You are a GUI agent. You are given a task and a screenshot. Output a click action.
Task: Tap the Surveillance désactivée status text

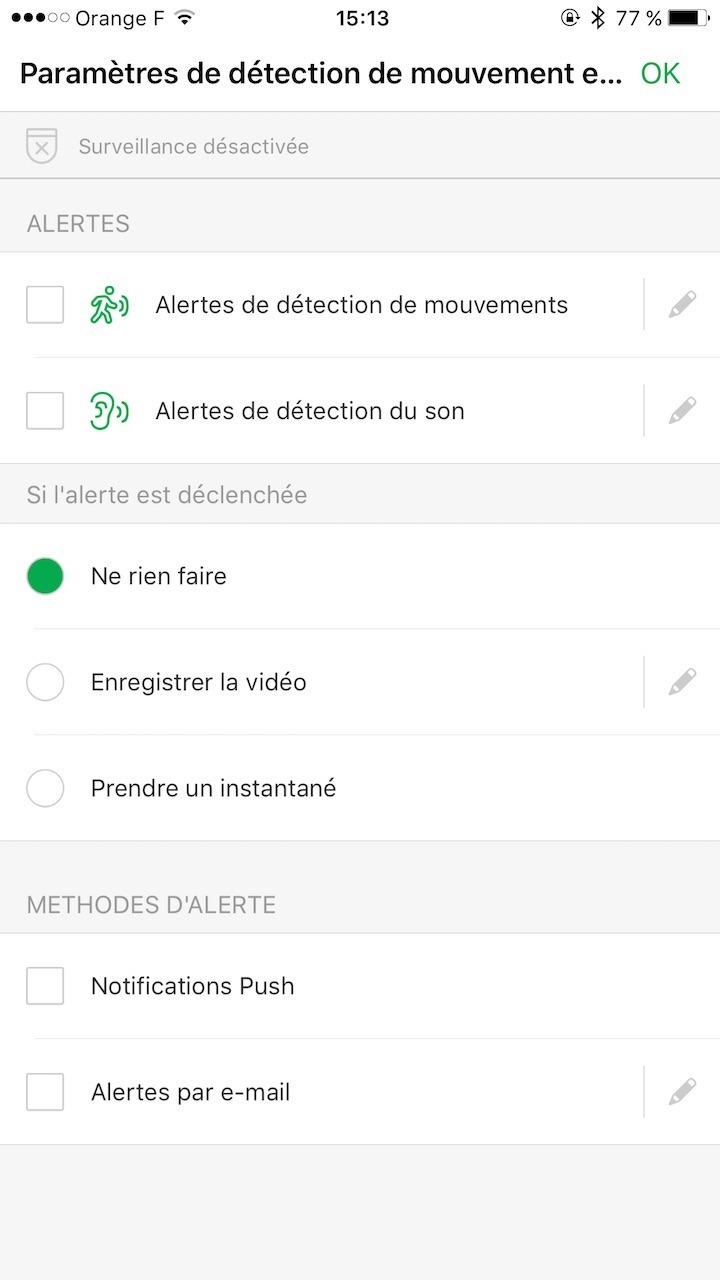point(193,146)
